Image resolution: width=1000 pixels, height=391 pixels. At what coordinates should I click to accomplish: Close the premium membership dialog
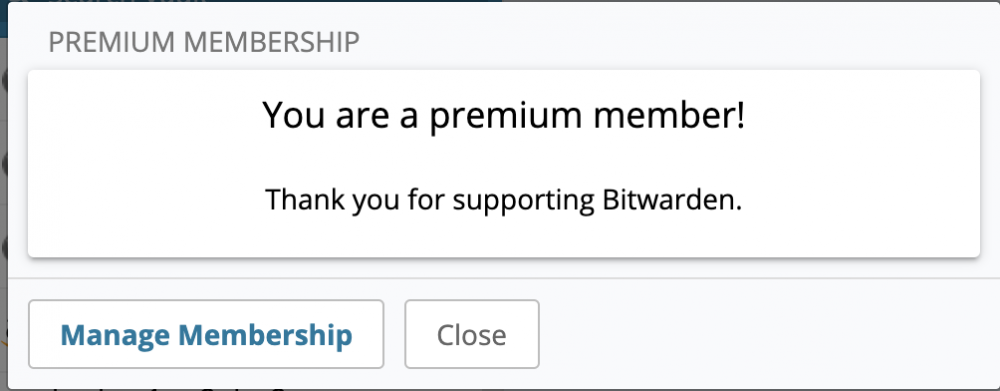coord(472,334)
